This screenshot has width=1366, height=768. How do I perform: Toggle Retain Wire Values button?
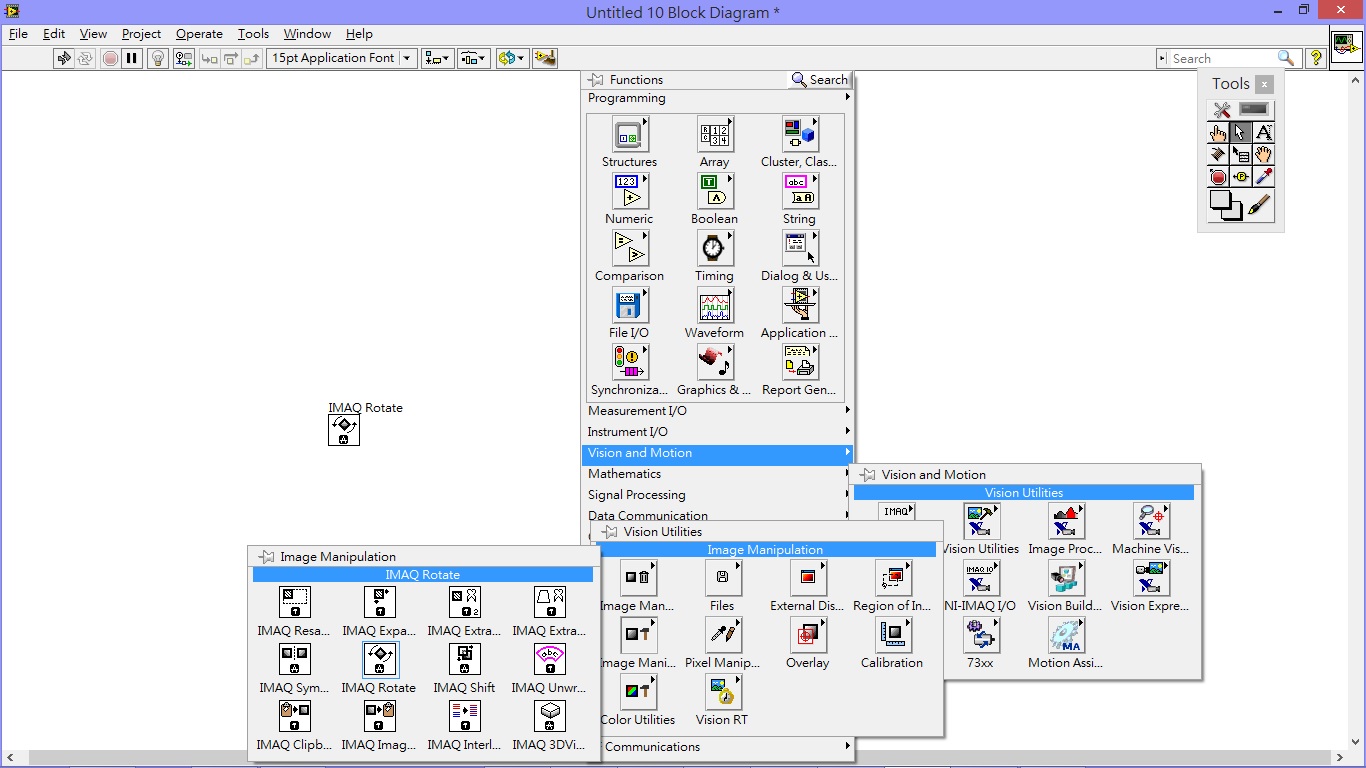click(184, 58)
